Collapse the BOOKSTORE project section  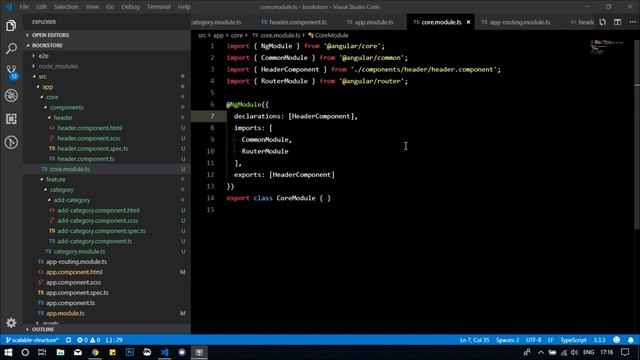(47, 45)
